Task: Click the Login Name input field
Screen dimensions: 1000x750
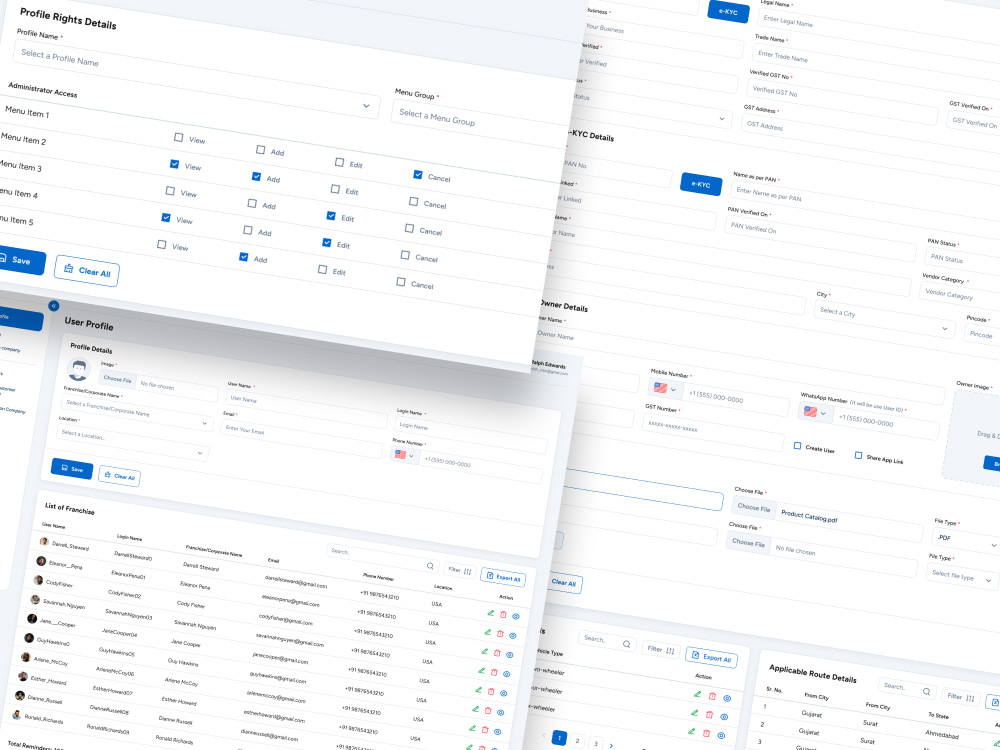Action: pos(471,434)
